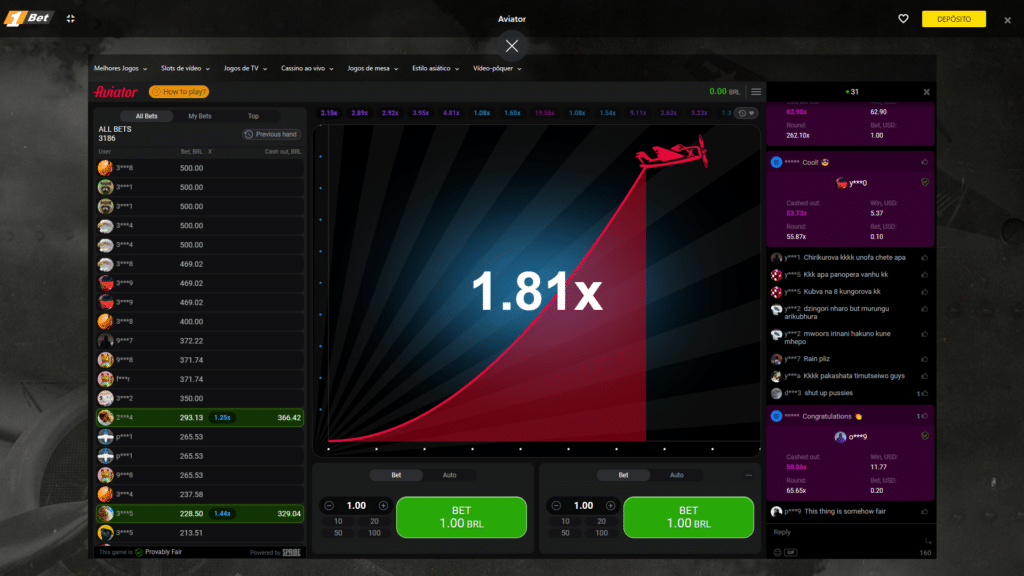Image resolution: width=1024 pixels, height=576 pixels.
Task: Expand the Cassino ao vivo menu
Action: pyautogui.click(x=307, y=69)
